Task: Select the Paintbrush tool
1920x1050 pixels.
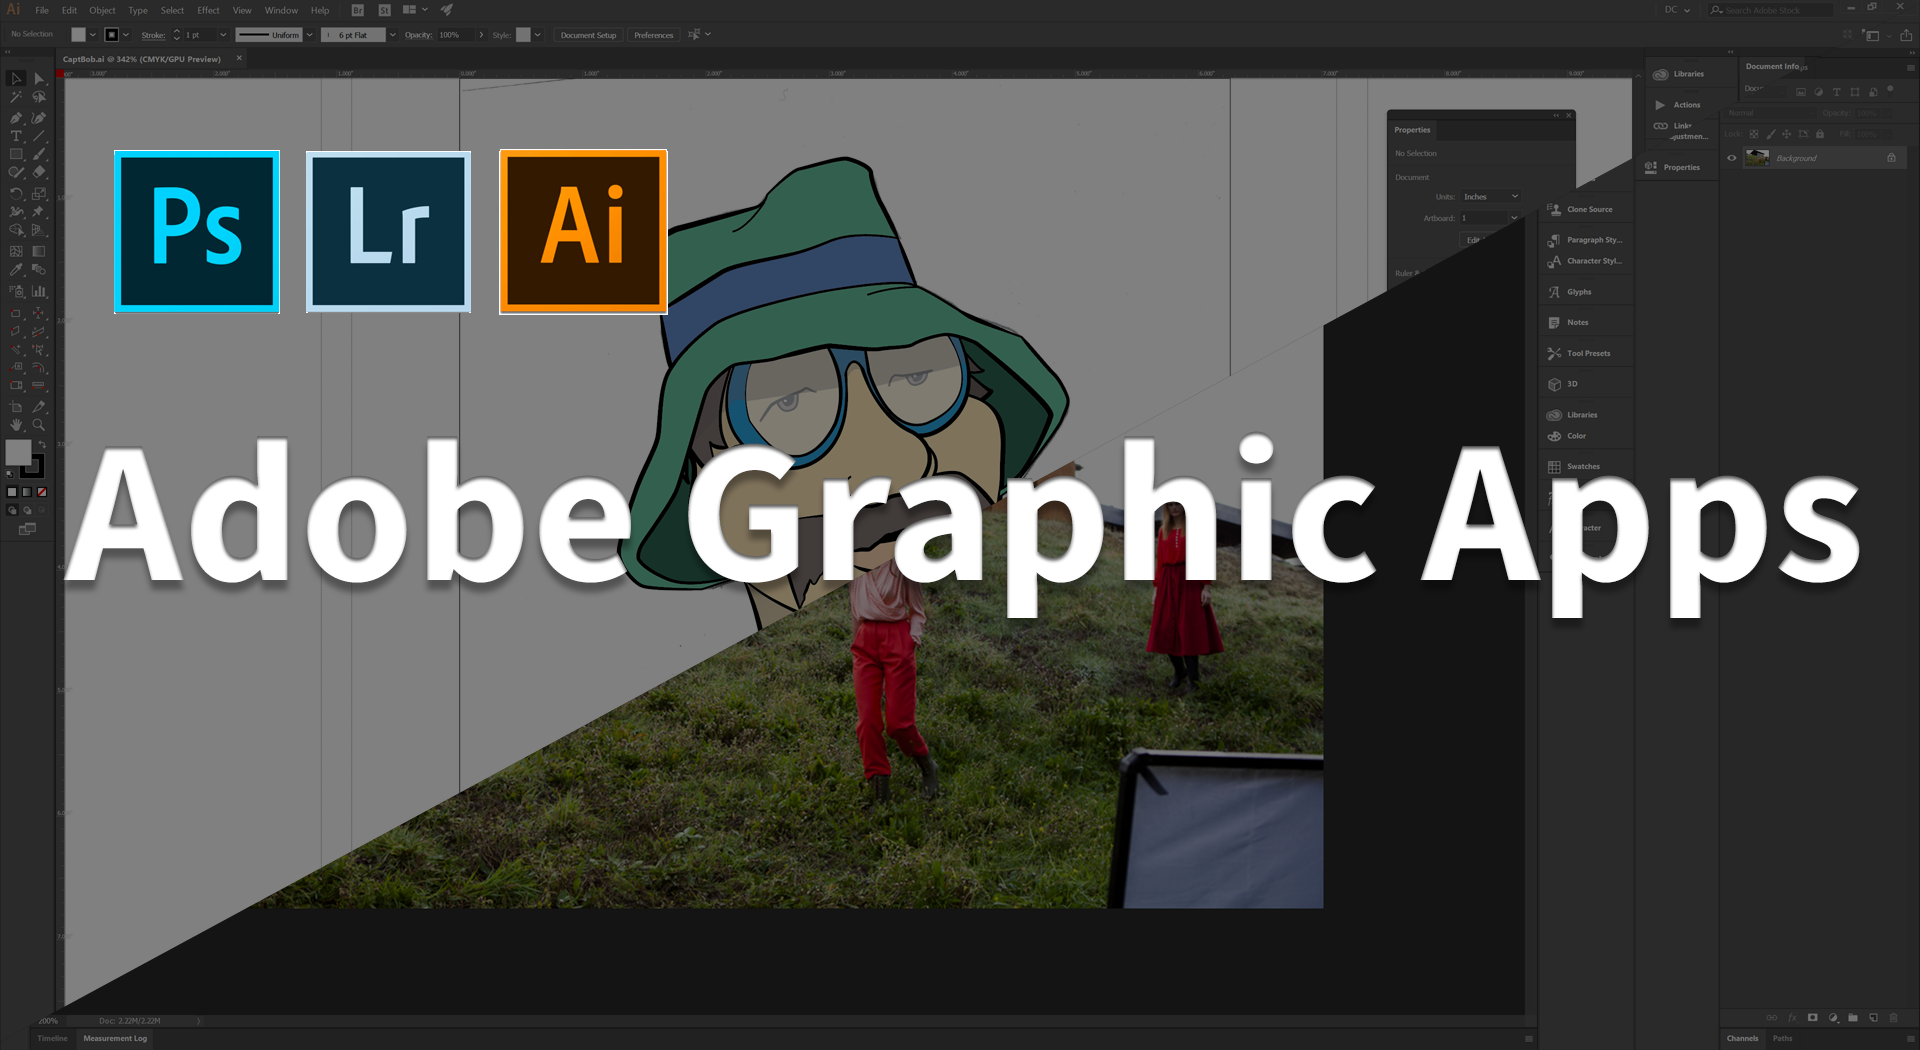Action: [x=39, y=155]
